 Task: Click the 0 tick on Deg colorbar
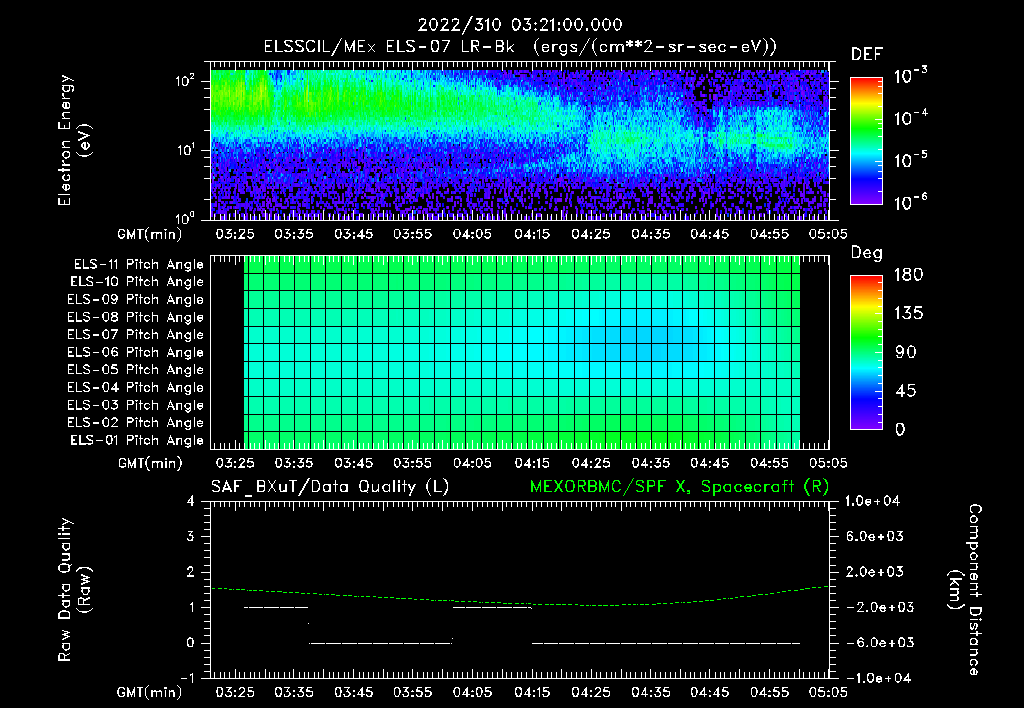click(900, 430)
